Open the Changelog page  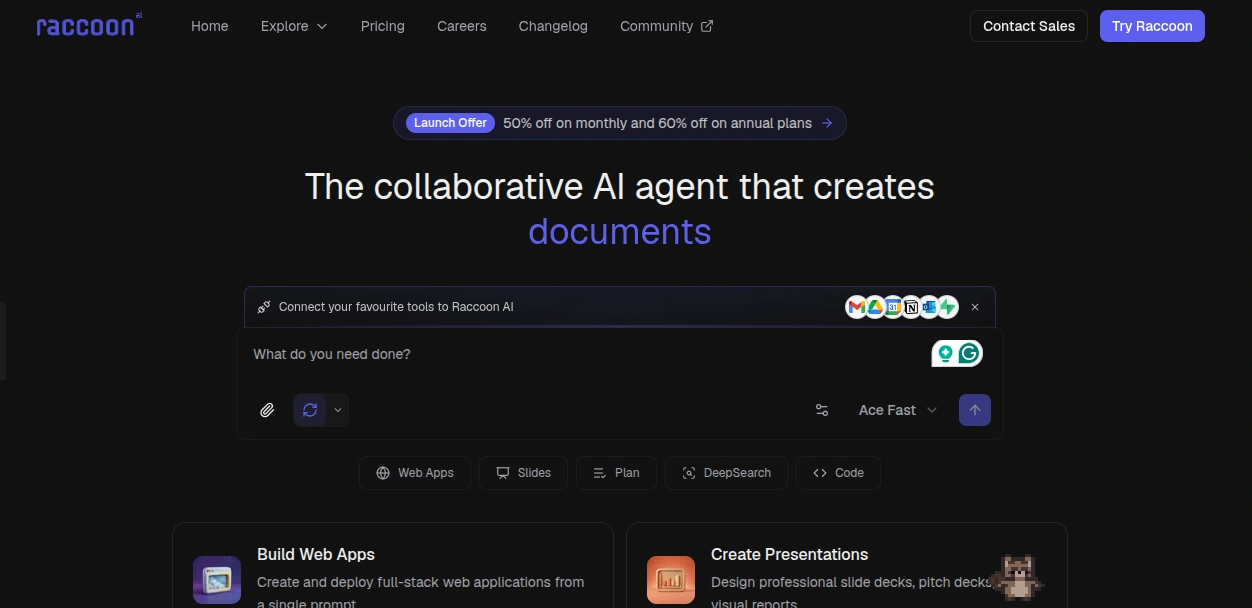coord(553,26)
